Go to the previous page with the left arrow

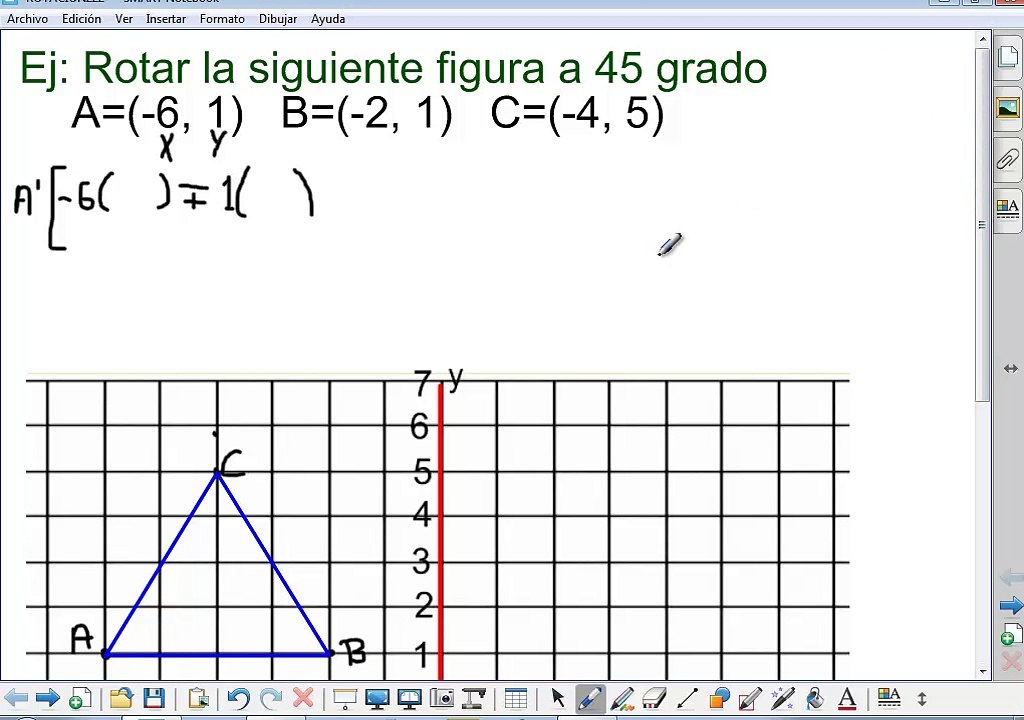(x=16, y=698)
